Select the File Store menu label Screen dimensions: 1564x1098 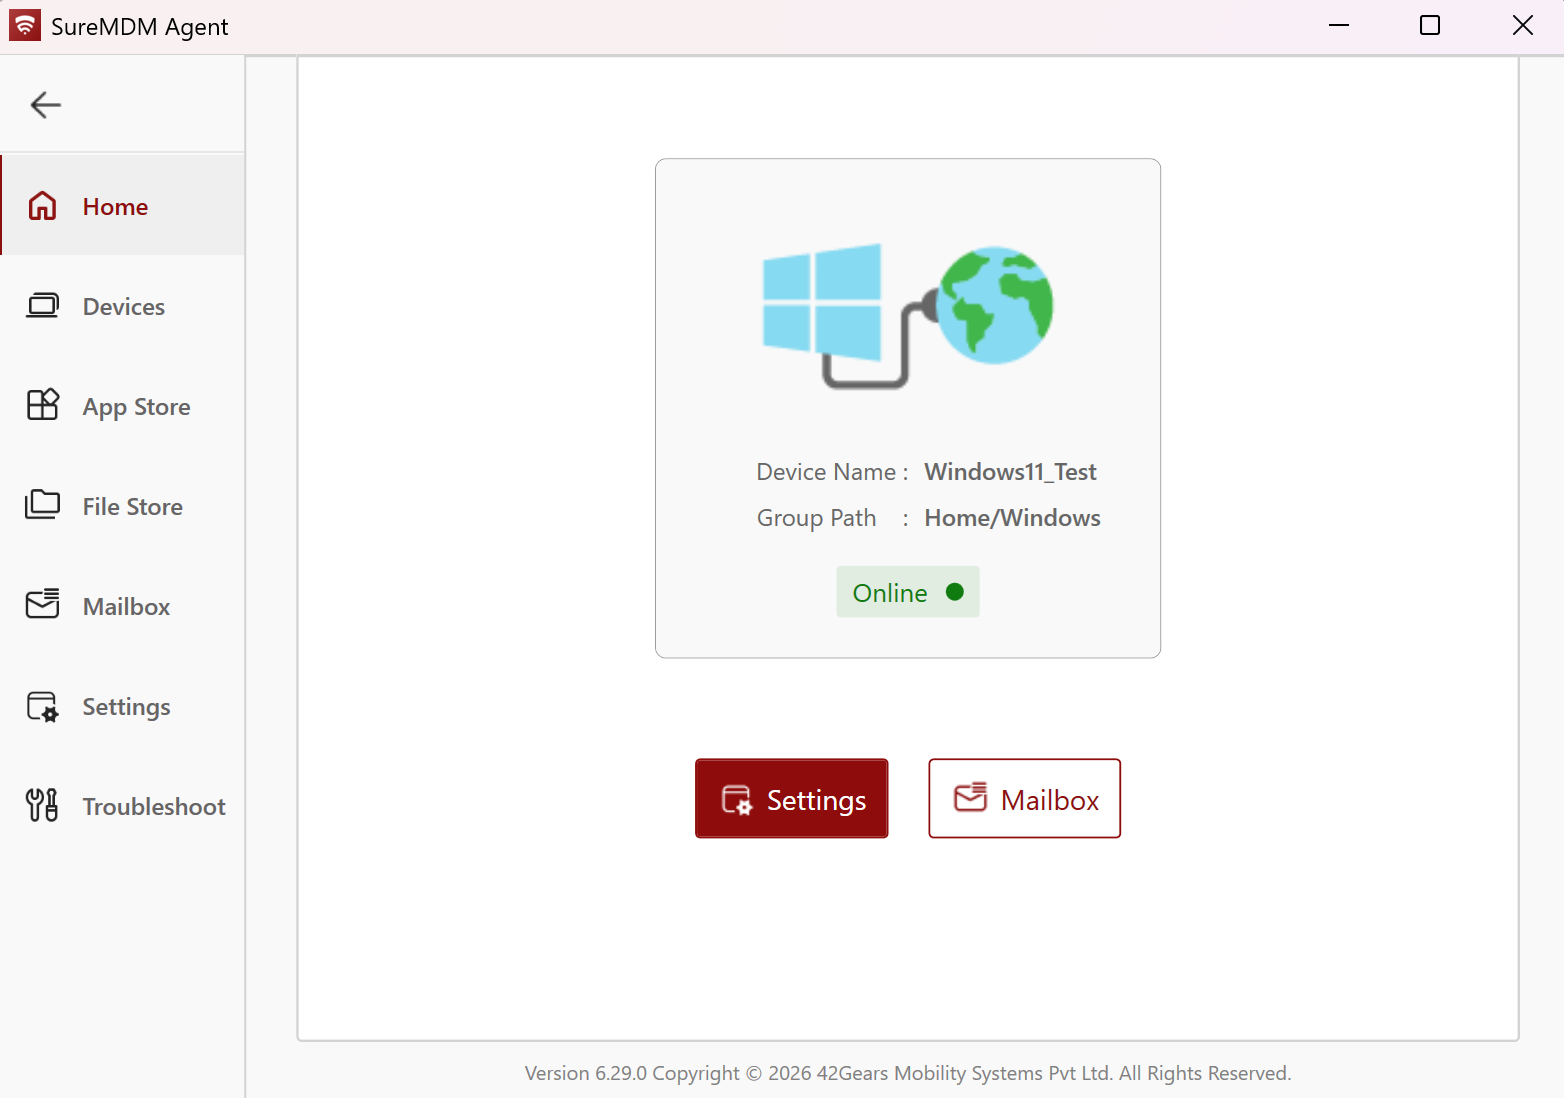tap(132, 507)
